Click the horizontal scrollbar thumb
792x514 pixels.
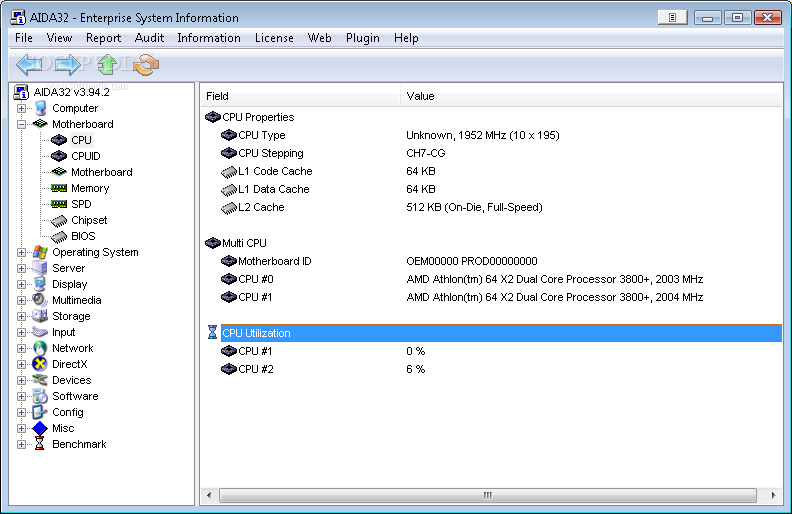(487, 495)
